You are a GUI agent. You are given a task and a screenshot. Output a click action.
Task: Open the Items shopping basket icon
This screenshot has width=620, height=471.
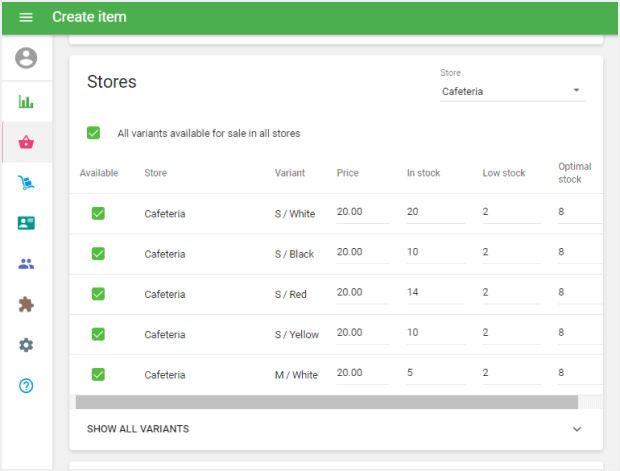(x=26, y=142)
